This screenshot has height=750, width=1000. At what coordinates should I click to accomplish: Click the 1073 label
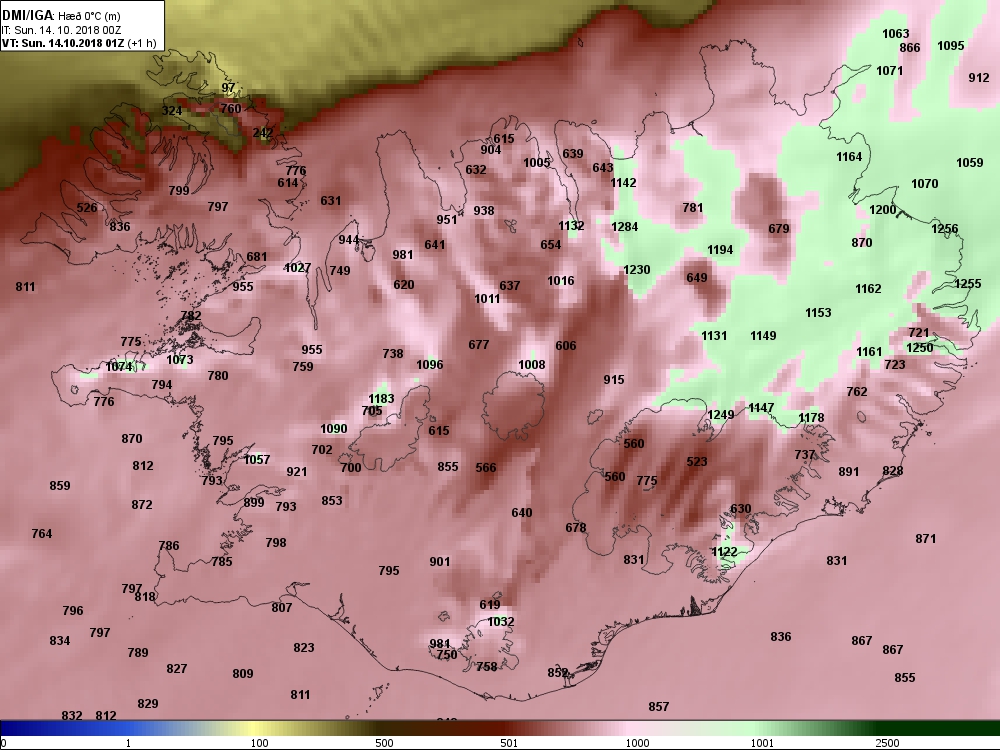pos(179,360)
